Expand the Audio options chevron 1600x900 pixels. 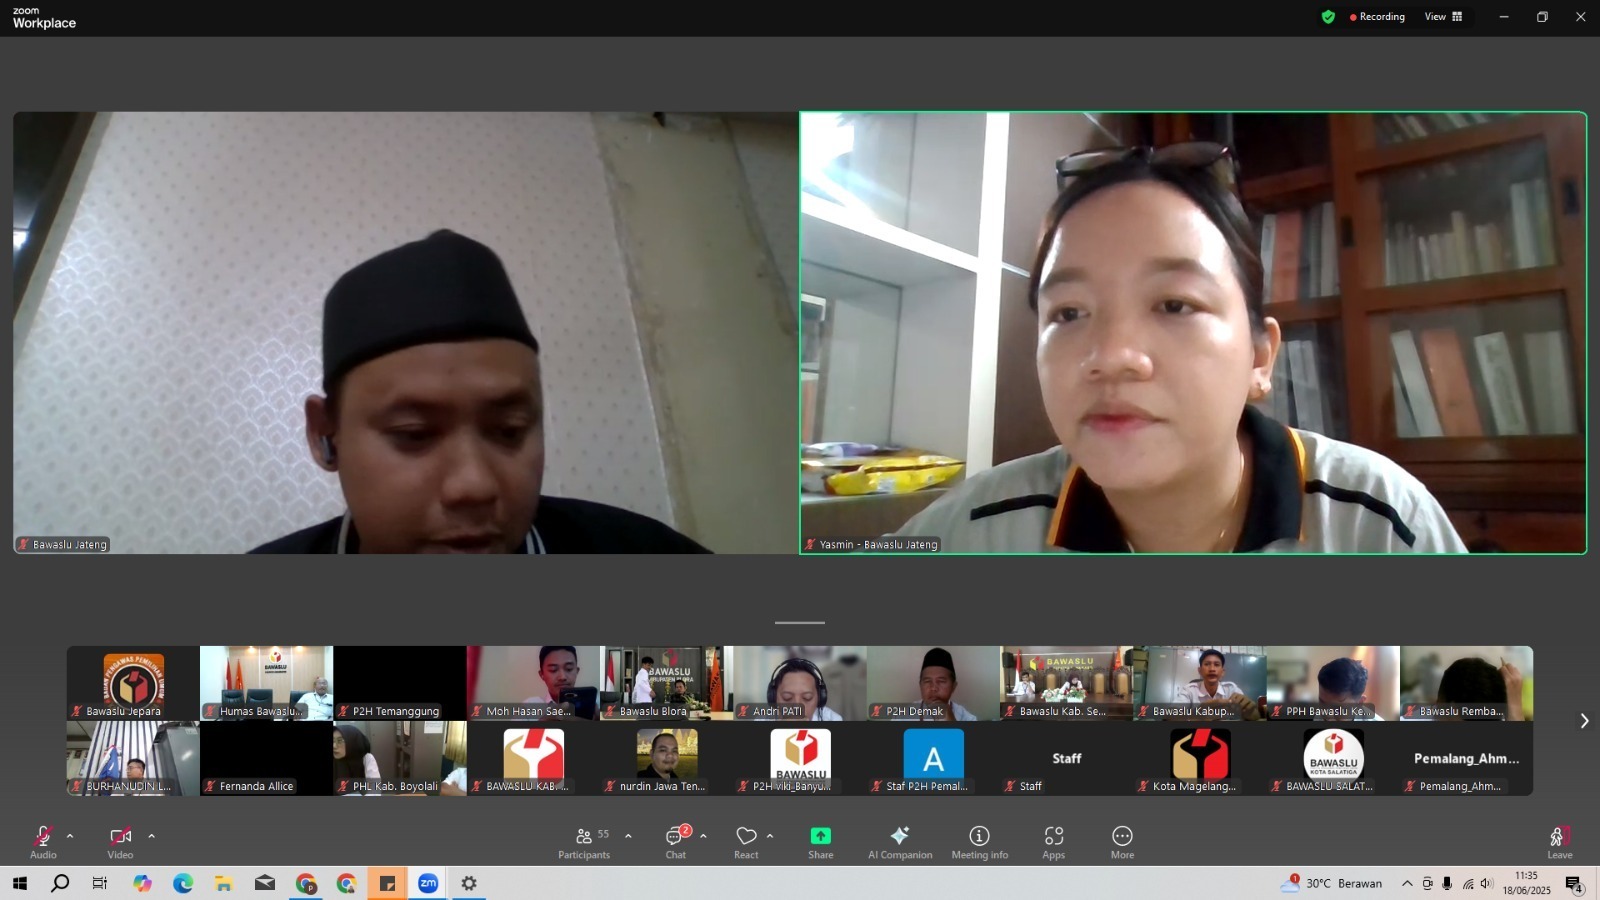coord(69,836)
